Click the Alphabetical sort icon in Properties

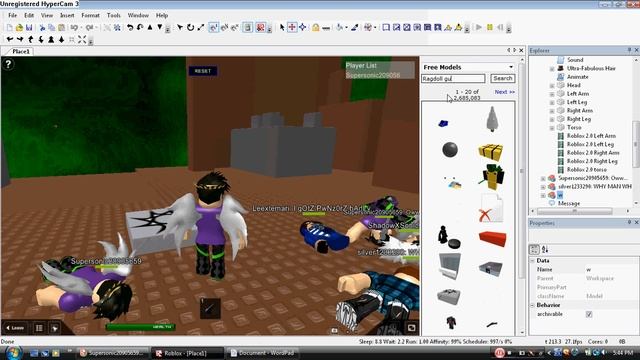[x=545, y=249]
